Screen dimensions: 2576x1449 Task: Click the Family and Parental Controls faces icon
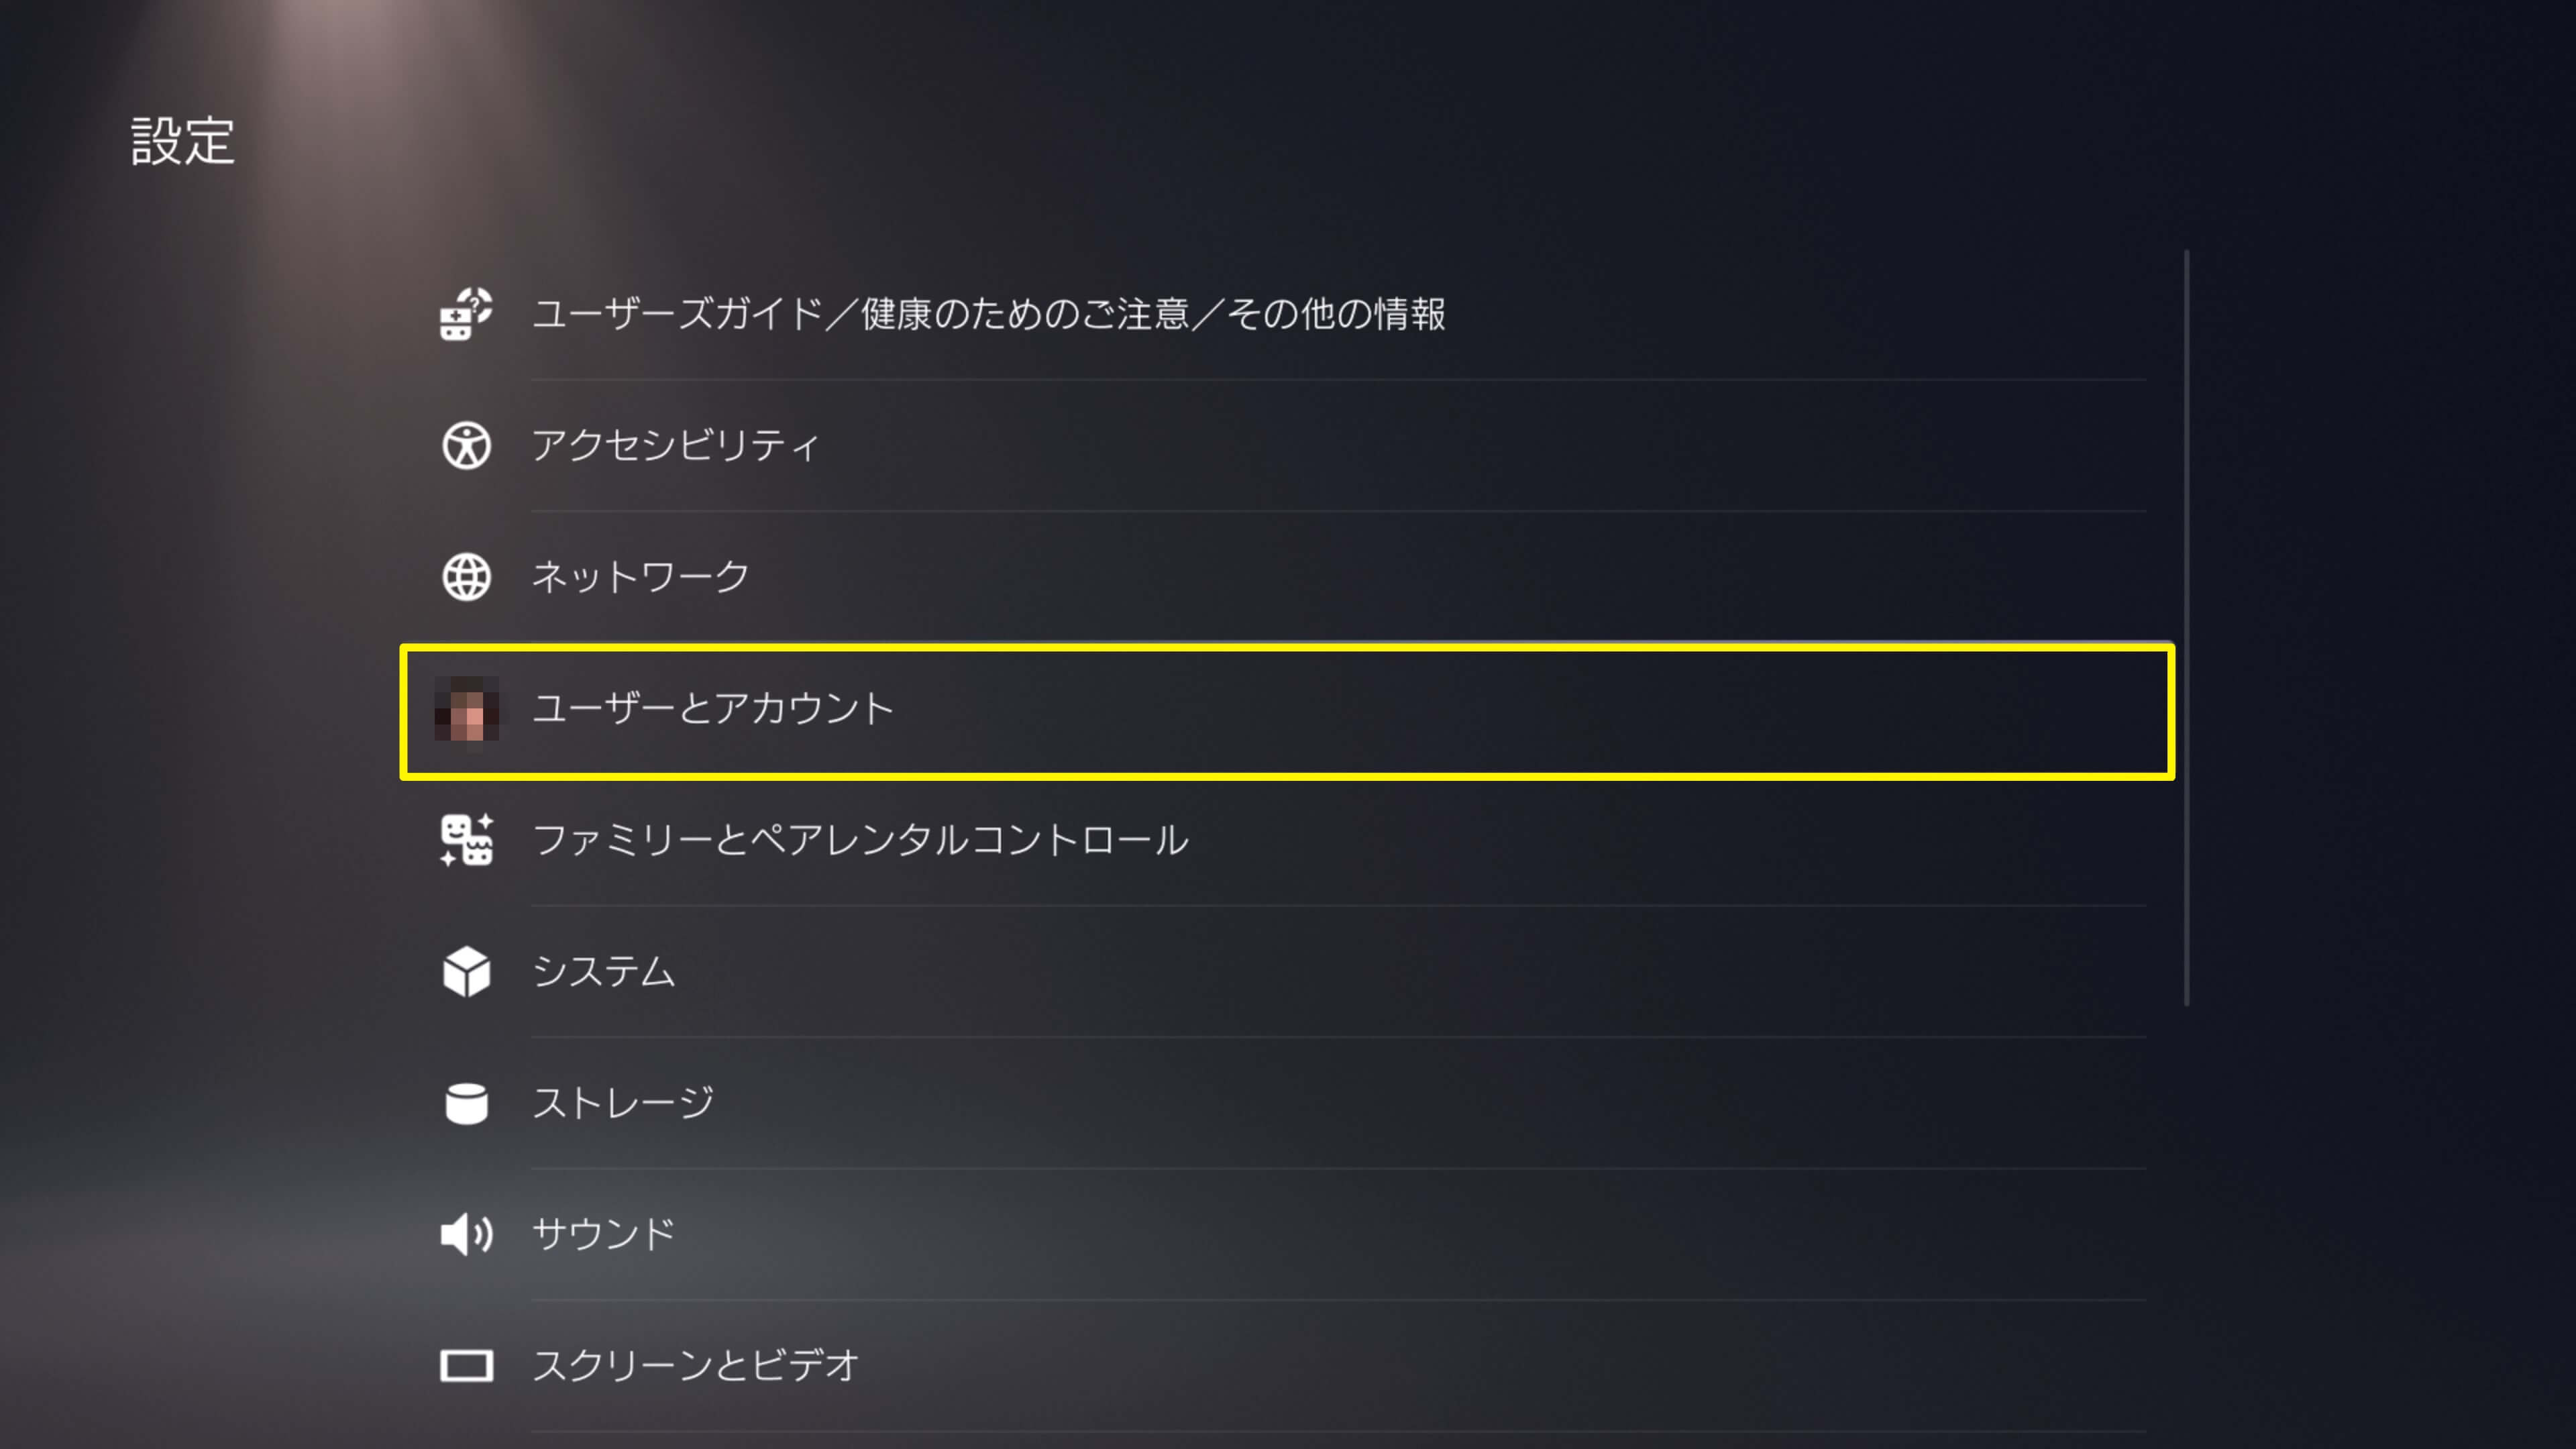(x=466, y=840)
